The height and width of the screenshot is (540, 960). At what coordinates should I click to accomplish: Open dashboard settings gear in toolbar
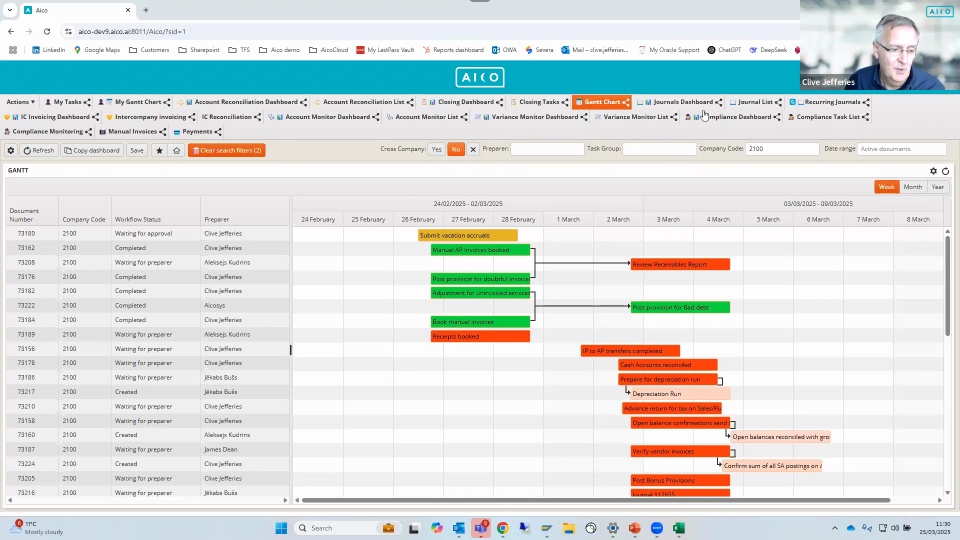click(11, 150)
